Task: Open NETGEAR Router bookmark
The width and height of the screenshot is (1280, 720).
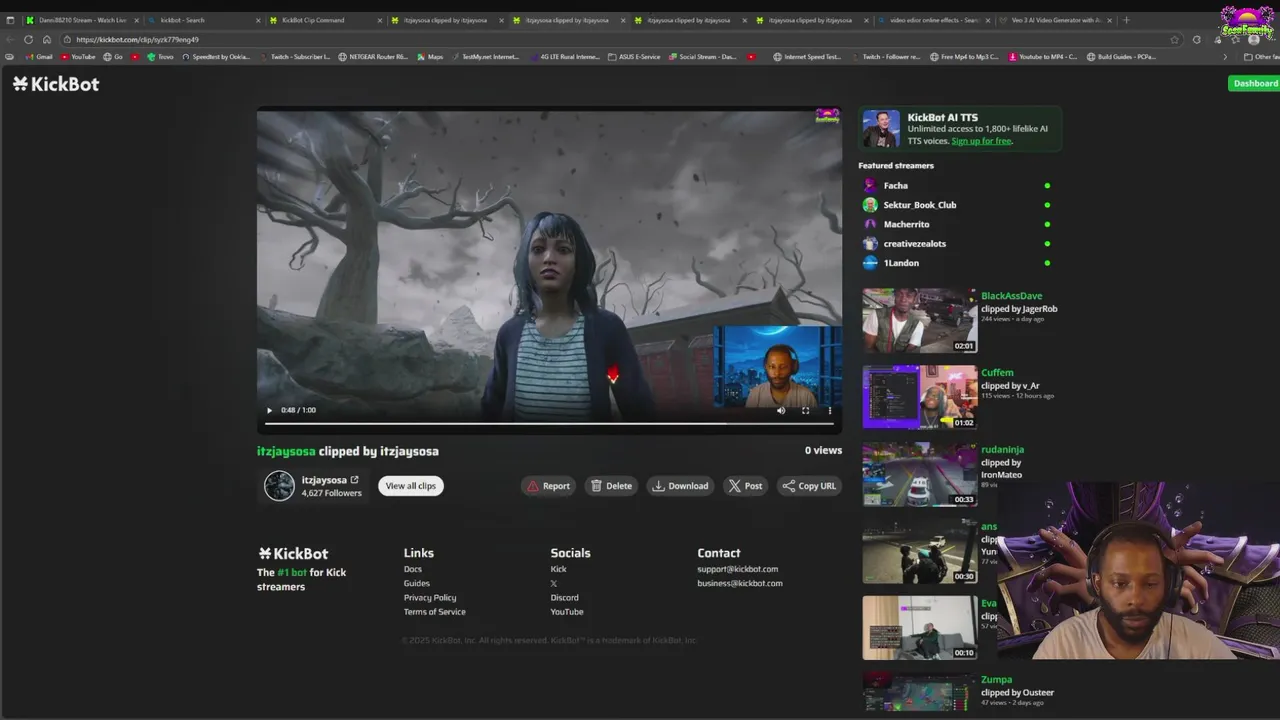Action: [373, 57]
